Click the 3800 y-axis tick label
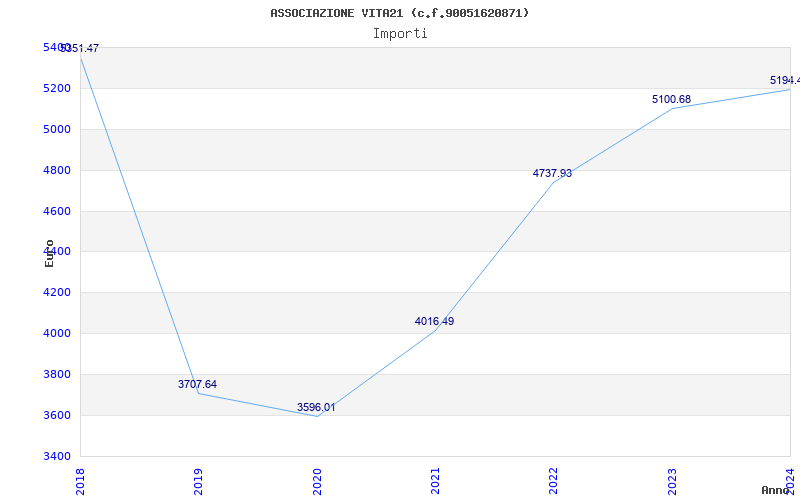Image resolution: width=800 pixels, height=500 pixels. pos(57,374)
